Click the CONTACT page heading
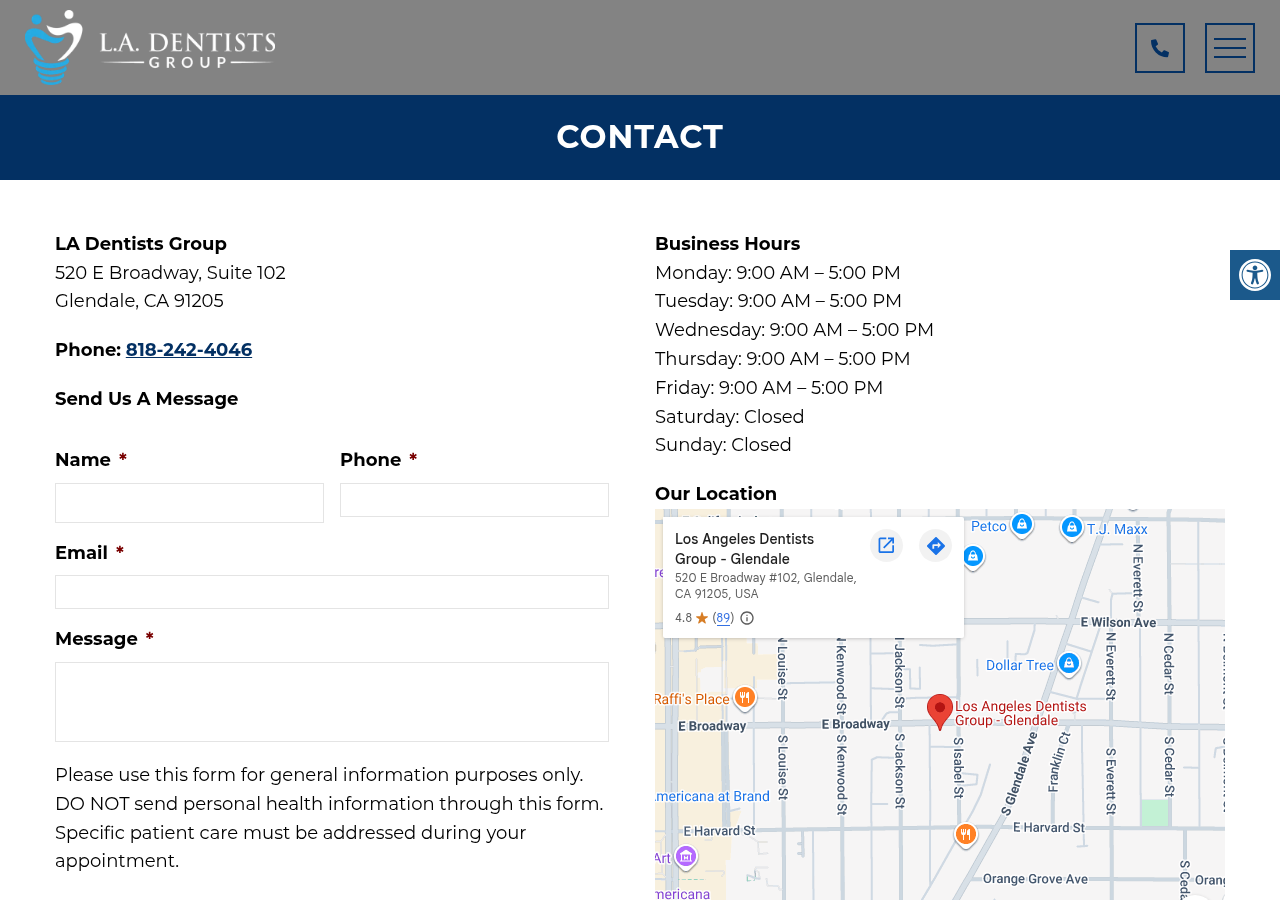This screenshot has height=900, width=1280. [x=640, y=137]
